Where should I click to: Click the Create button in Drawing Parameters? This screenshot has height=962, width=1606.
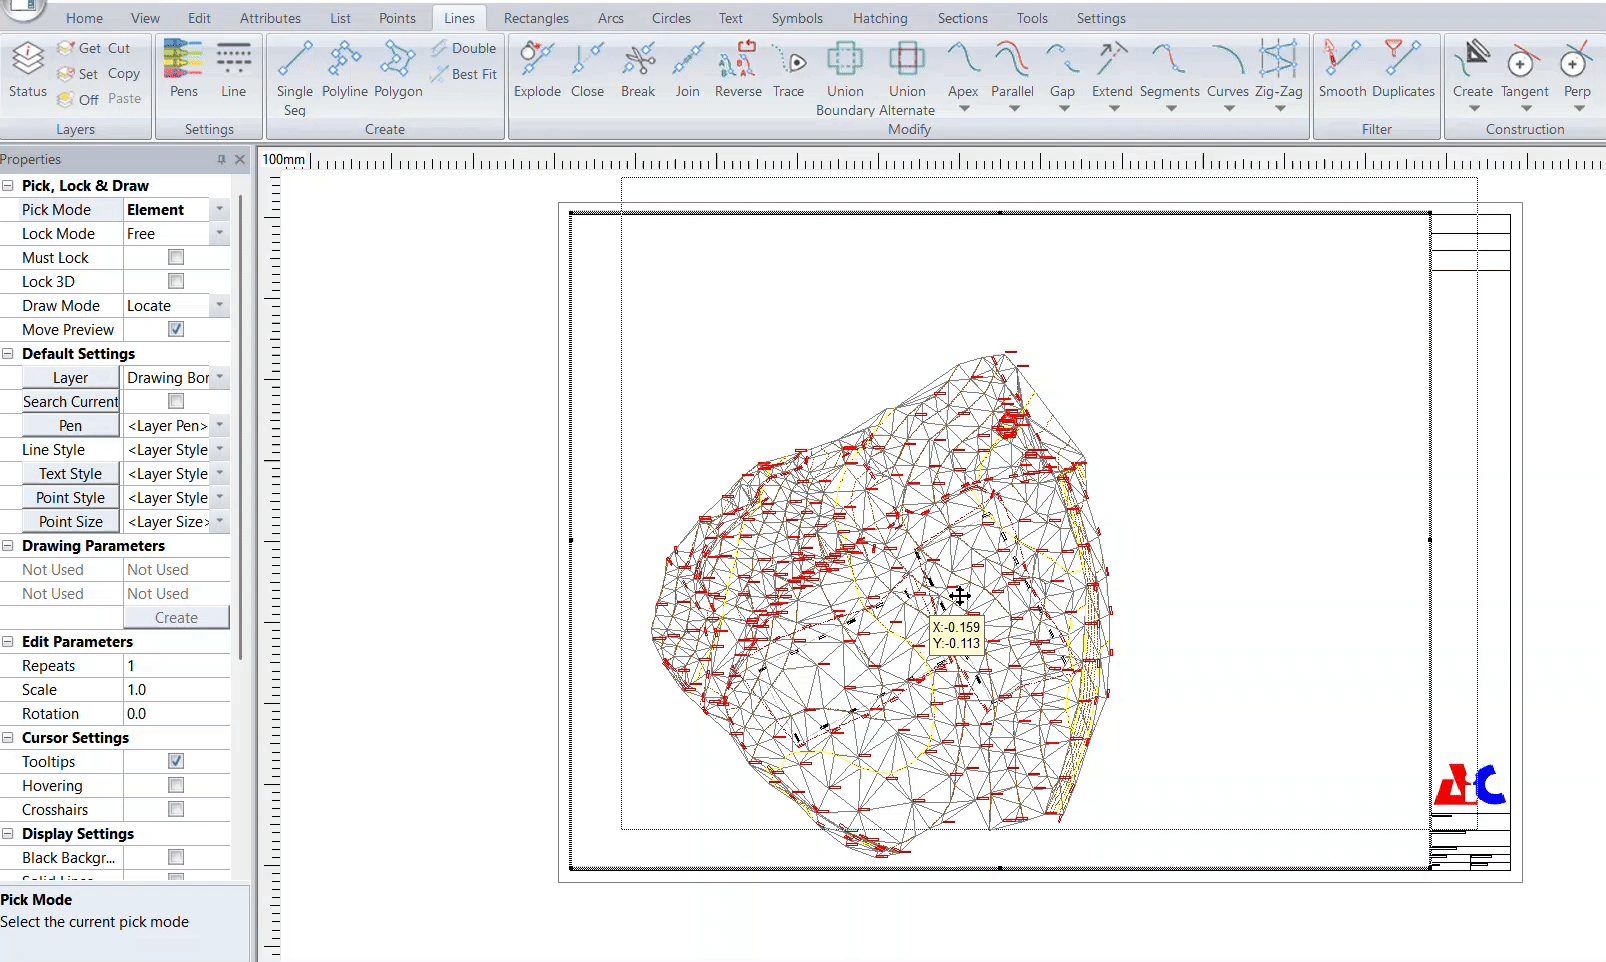[x=176, y=617]
